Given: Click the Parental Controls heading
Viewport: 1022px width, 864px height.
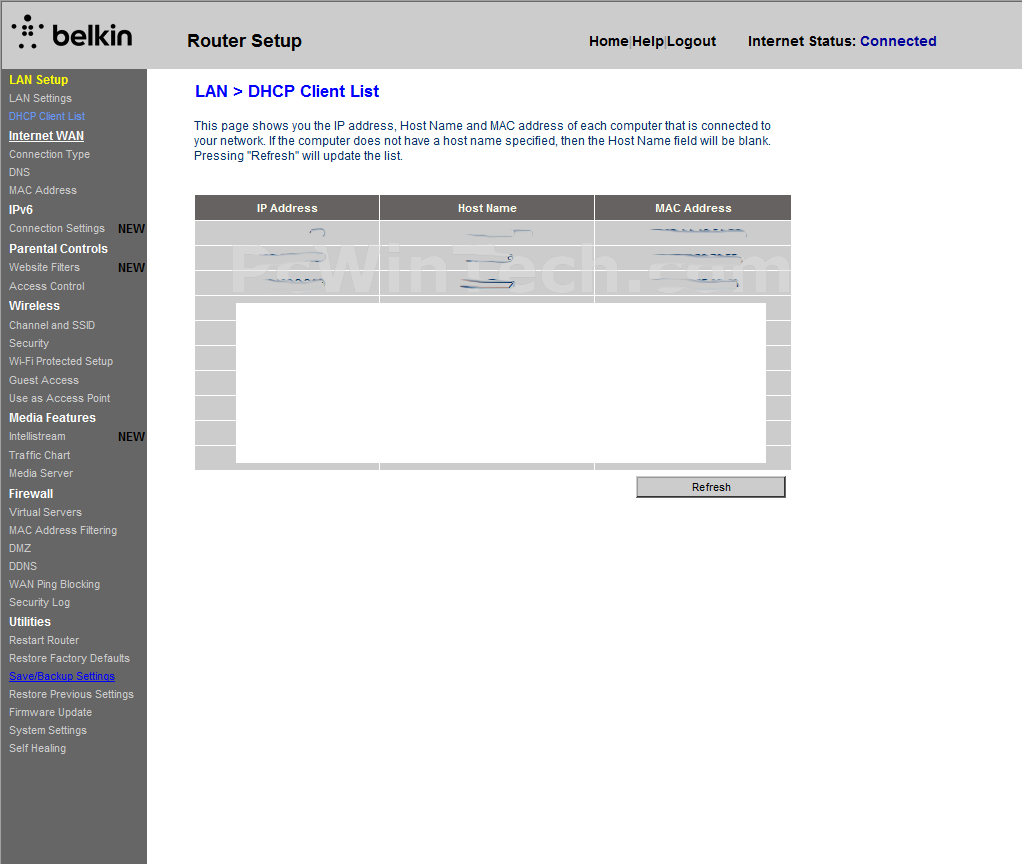Looking at the screenshot, I should point(58,248).
